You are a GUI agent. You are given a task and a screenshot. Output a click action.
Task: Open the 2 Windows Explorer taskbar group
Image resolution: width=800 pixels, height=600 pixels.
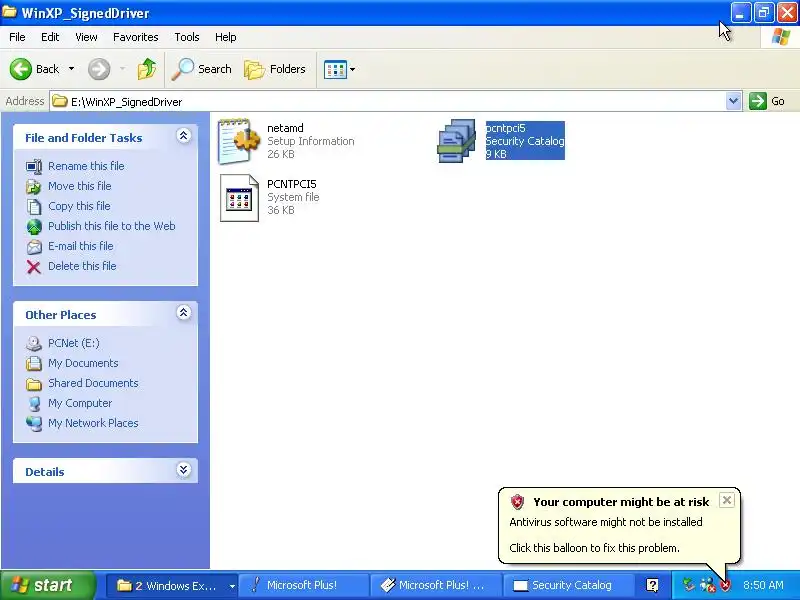point(173,585)
